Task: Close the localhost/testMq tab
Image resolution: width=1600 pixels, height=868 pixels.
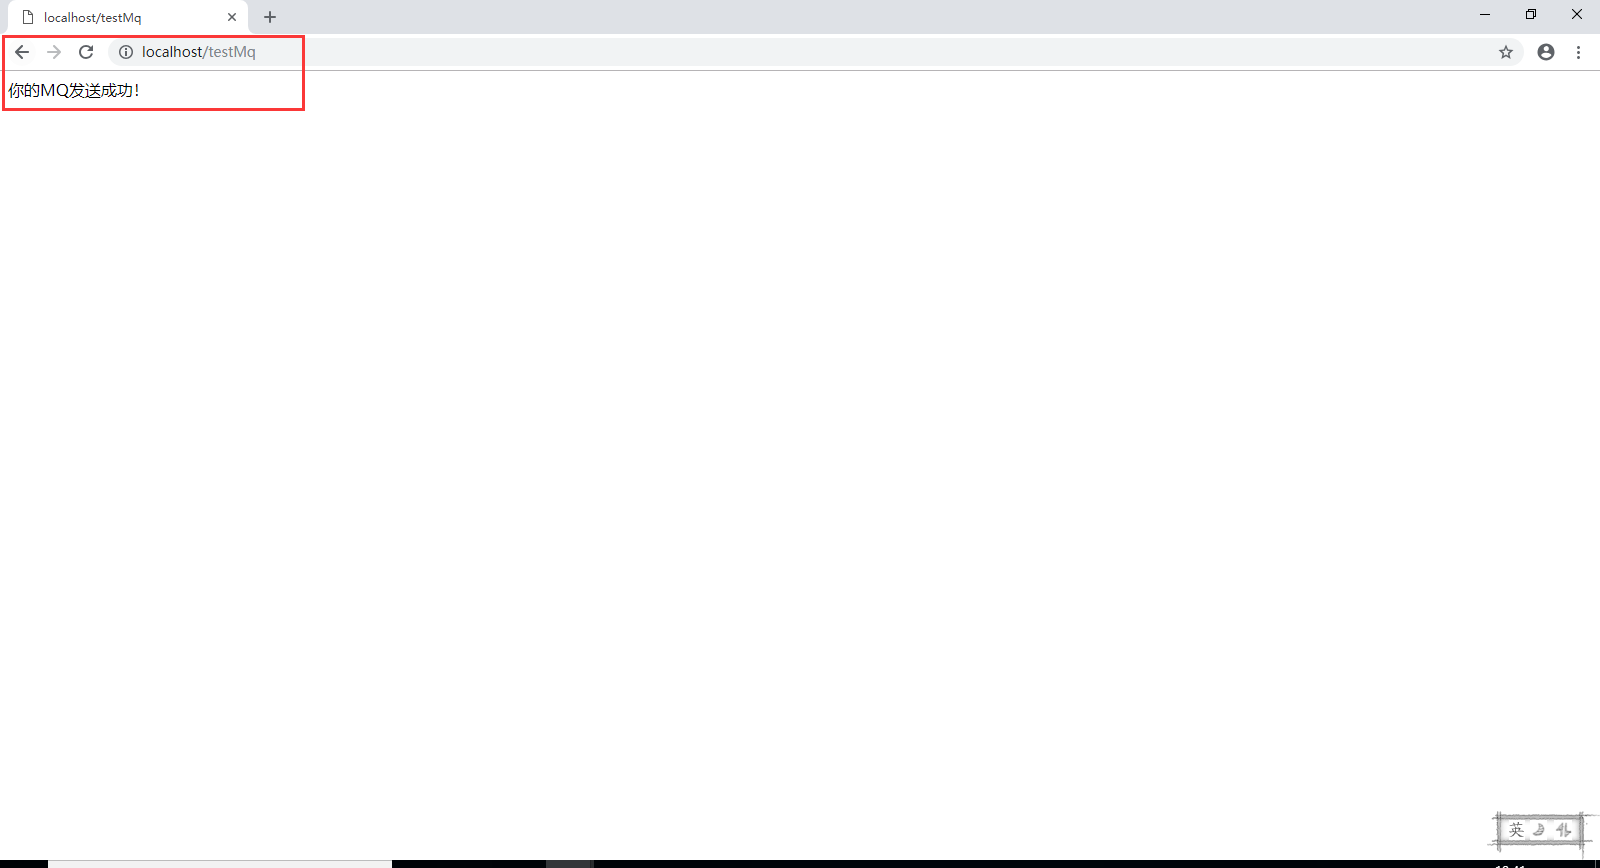Action: point(232,17)
